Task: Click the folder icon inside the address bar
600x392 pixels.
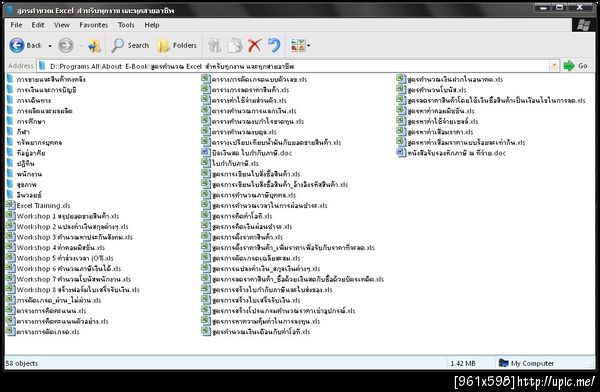Action: click(x=42, y=66)
